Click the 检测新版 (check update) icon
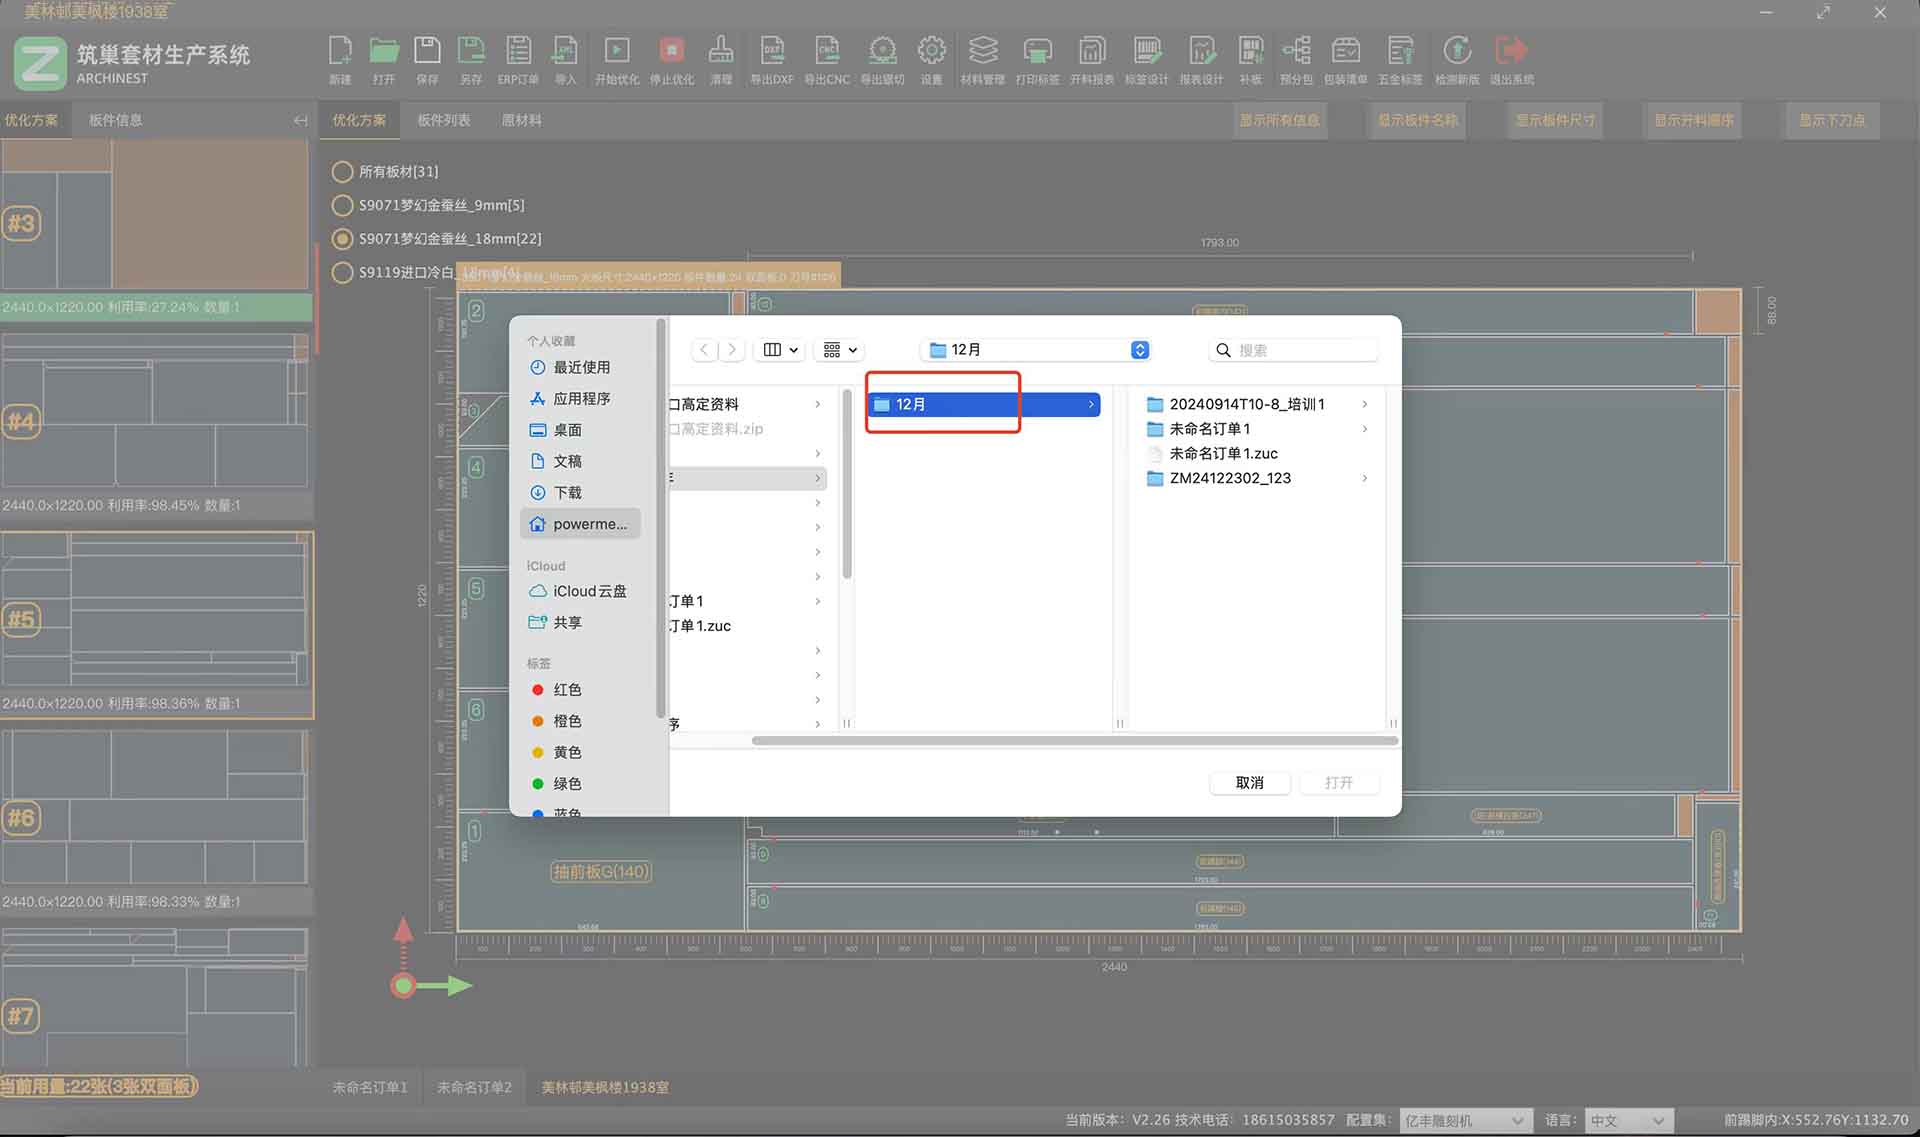Viewport: 1920px width, 1137px height. tap(1456, 51)
